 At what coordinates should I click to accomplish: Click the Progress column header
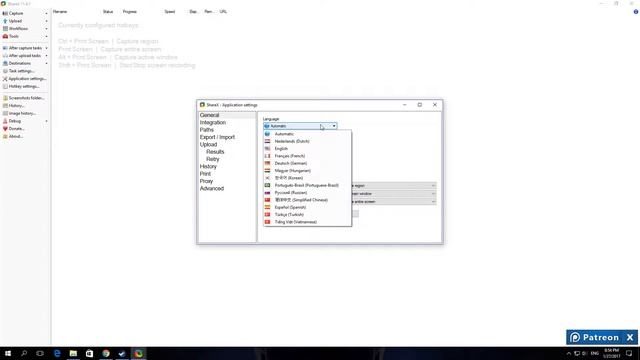click(130, 11)
